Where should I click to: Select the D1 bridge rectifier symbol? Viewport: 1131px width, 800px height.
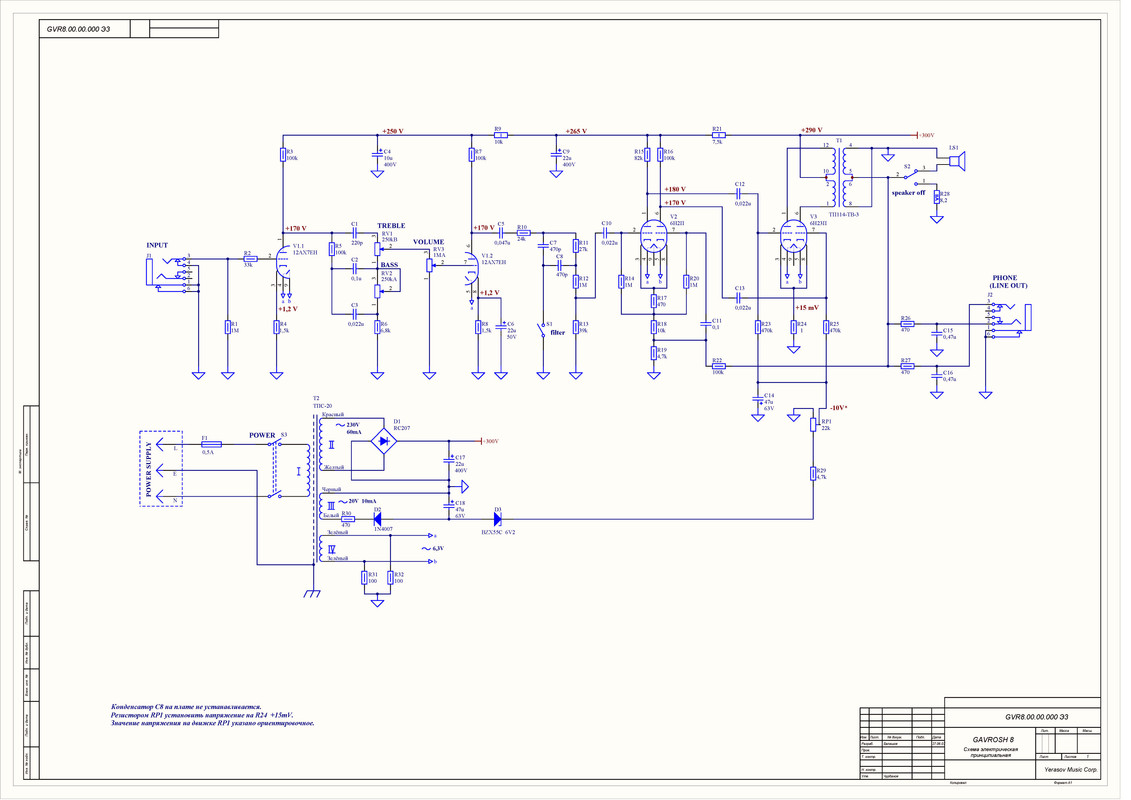(383, 441)
